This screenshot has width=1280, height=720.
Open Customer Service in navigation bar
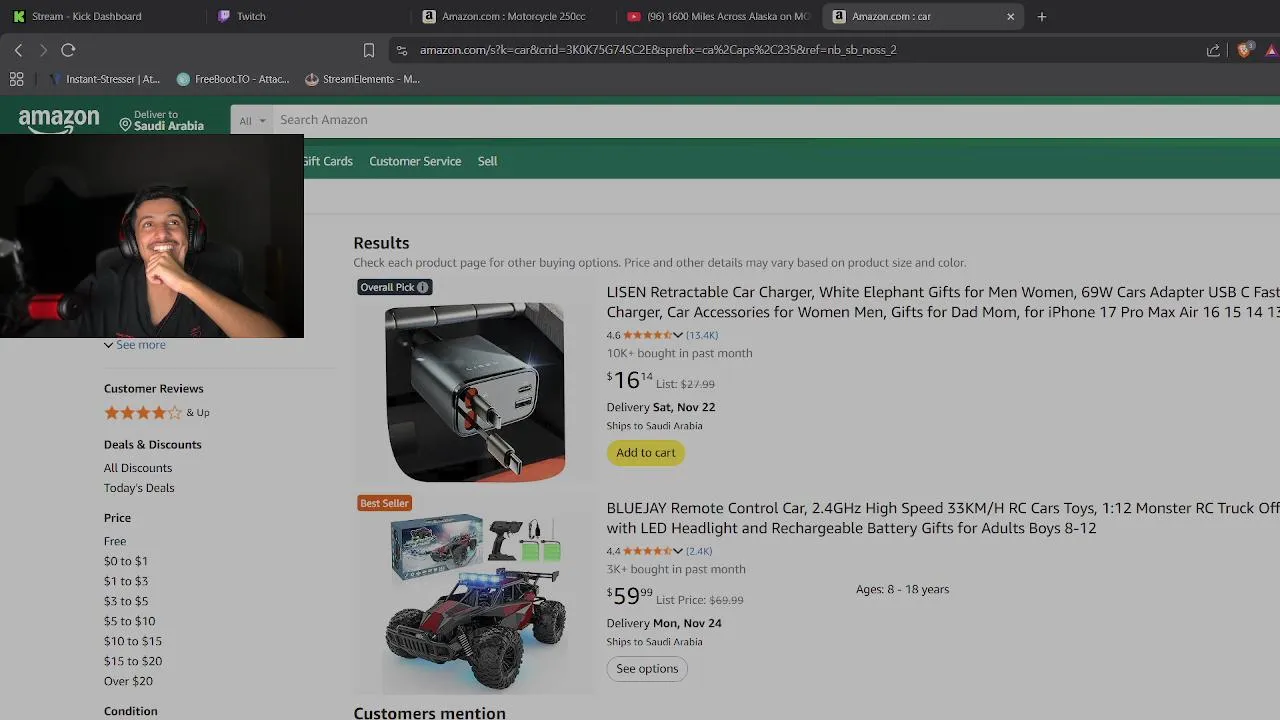(415, 161)
